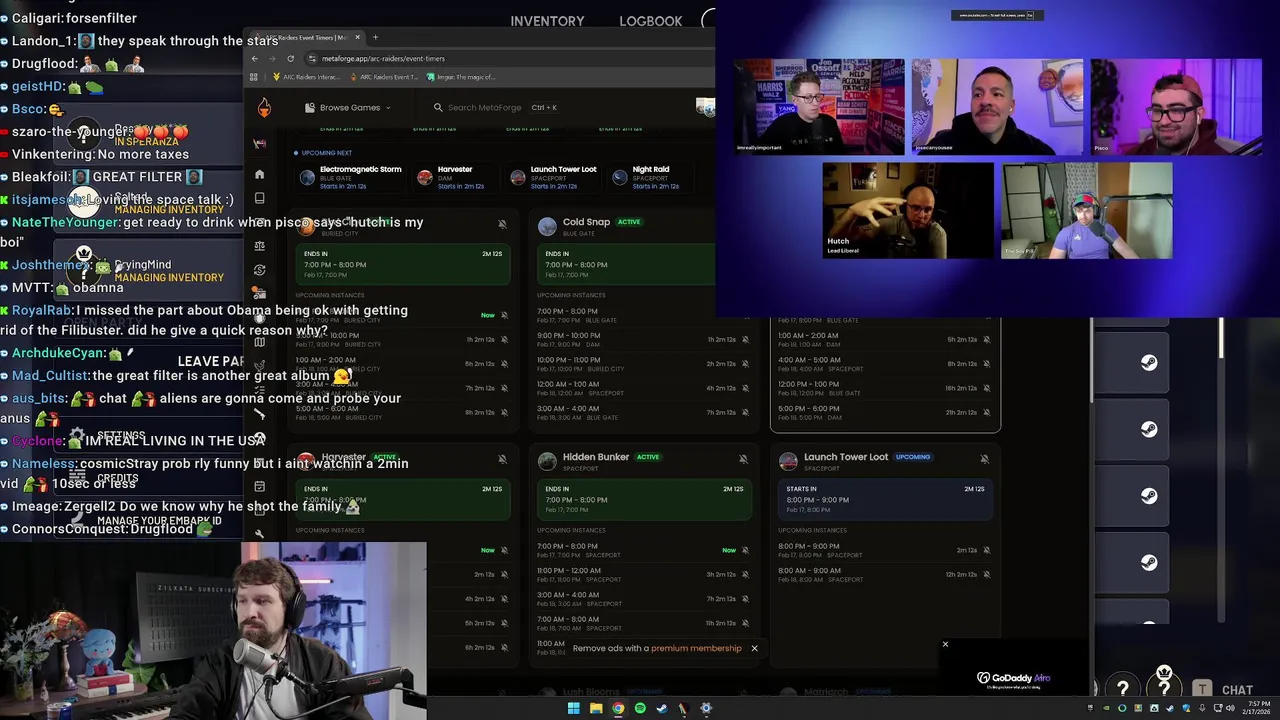Click the GoDaddy Airo ad
This screenshot has width=1280, height=720.
(x=1013, y=680)
